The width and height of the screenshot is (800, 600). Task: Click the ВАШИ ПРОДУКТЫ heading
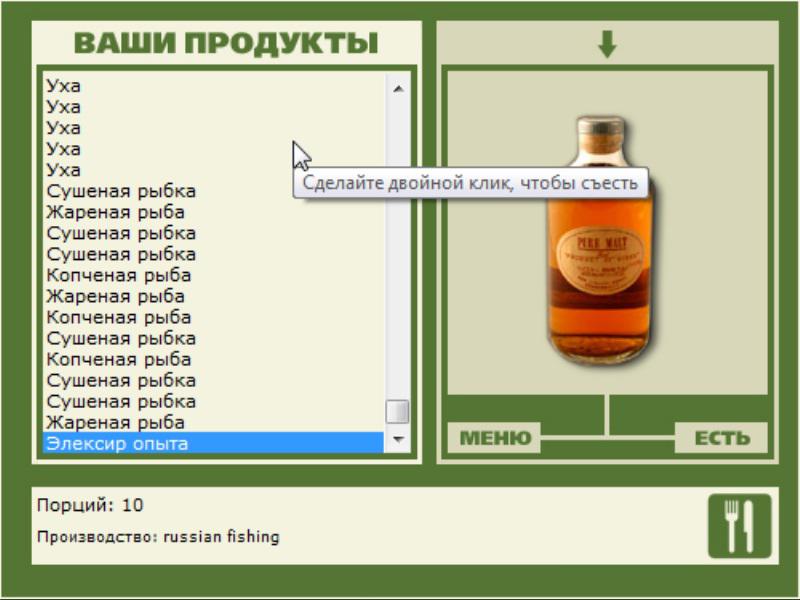point(226,43)
